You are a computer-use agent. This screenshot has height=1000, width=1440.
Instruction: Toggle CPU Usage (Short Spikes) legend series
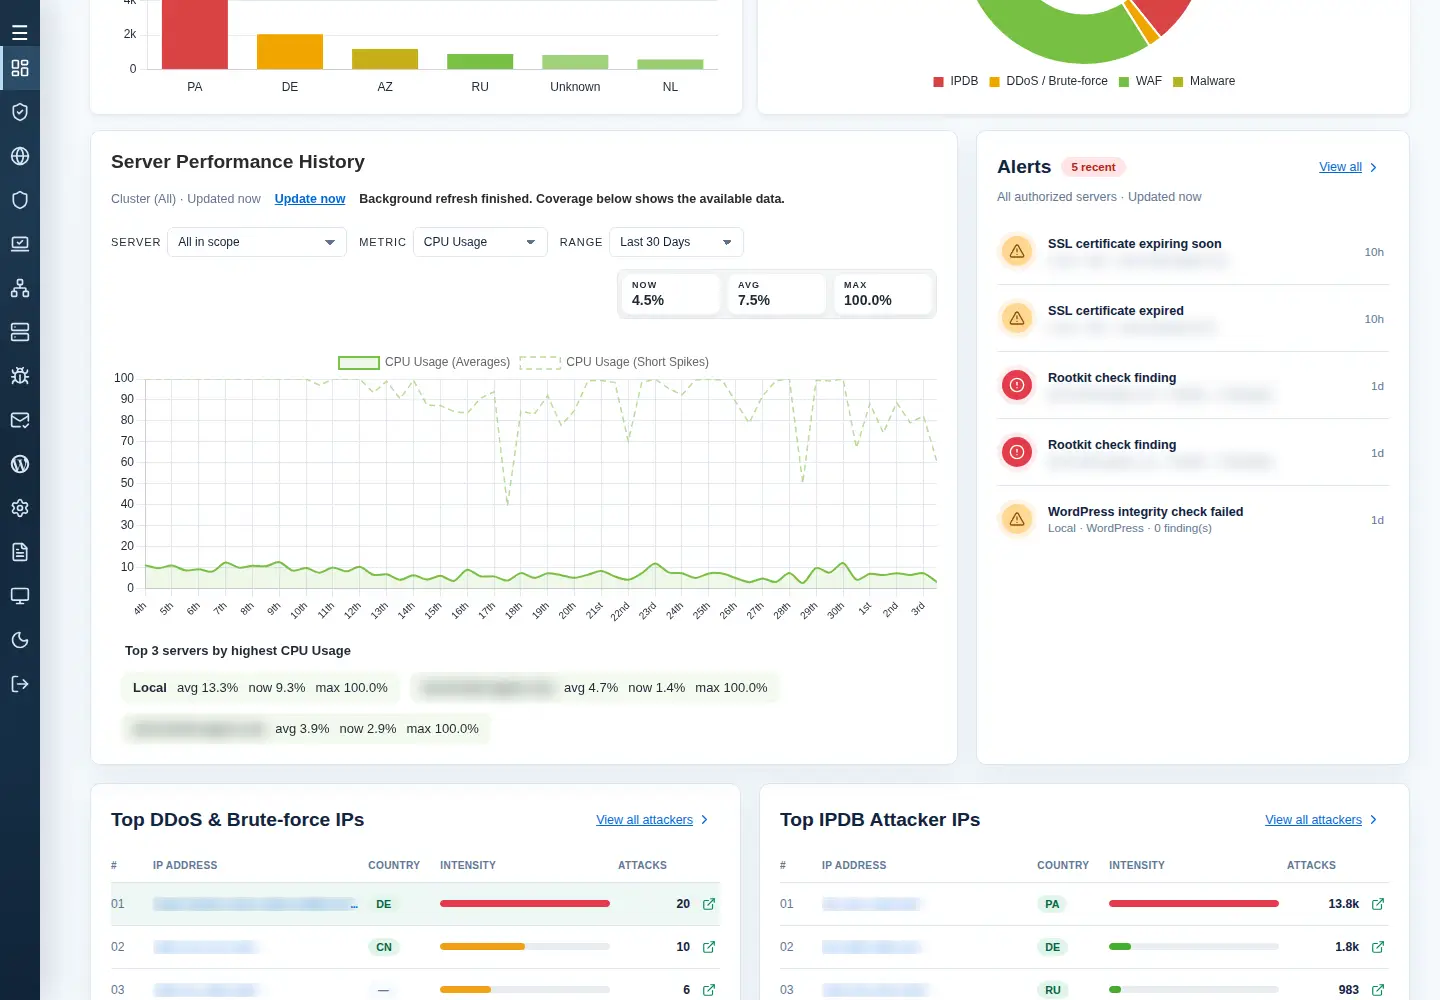point(614,362)
